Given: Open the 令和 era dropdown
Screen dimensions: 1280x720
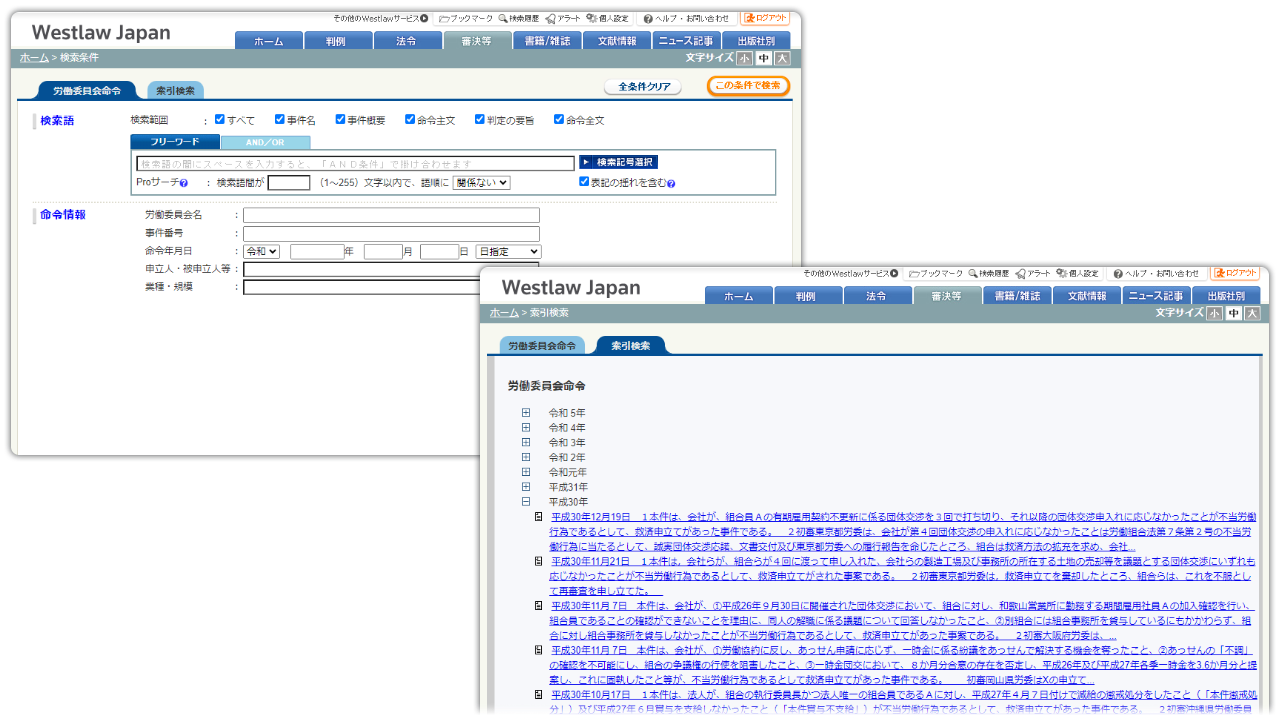Looking at the screenshot, I should 261,252.
